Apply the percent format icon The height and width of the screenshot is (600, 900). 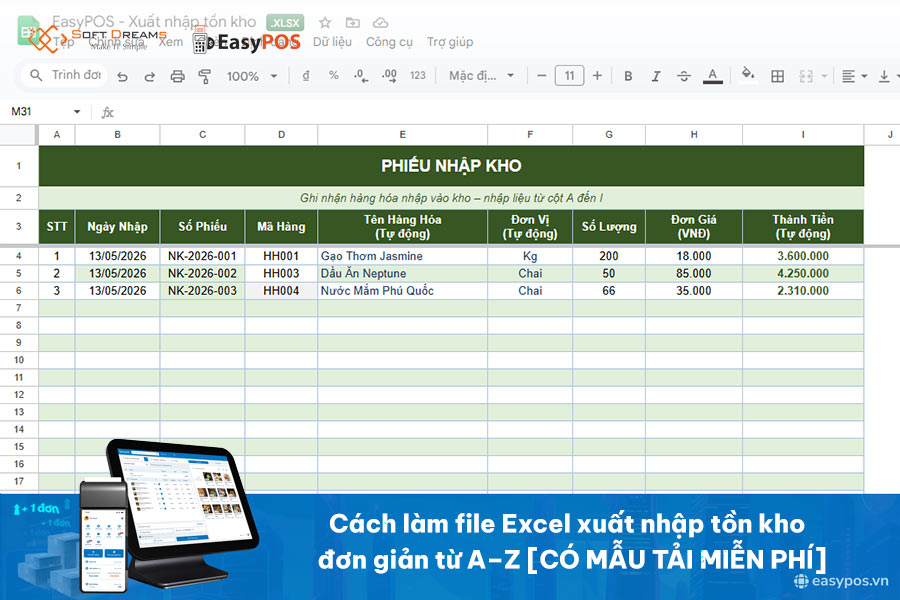333,76
